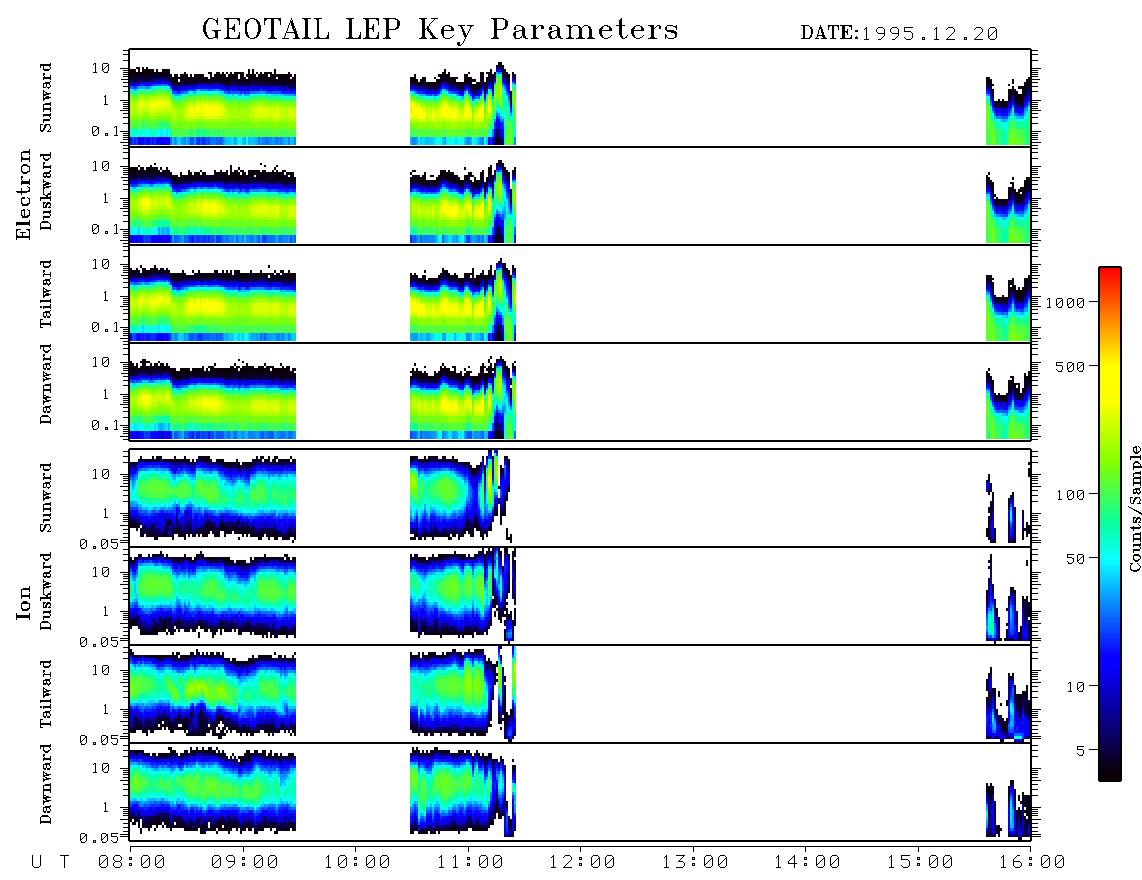Click the 13:00 time tick label
Image resolution: width=1142 pixels, height=880 pixels.
(695, 862)
